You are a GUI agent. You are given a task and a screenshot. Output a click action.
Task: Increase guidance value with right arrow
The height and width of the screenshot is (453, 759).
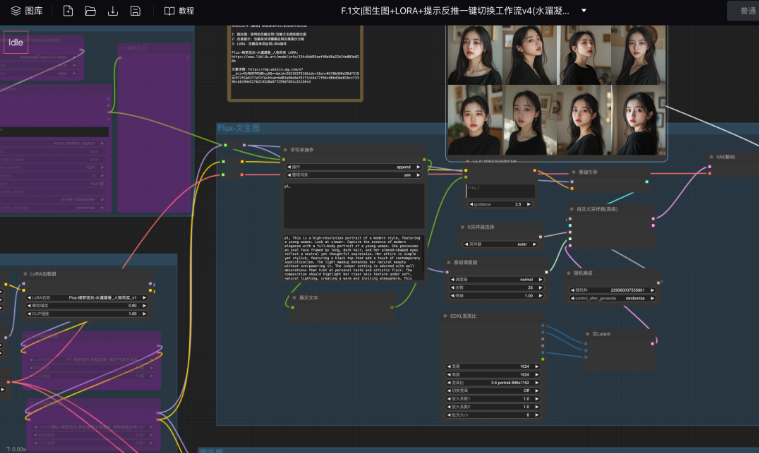pos(529,204)
